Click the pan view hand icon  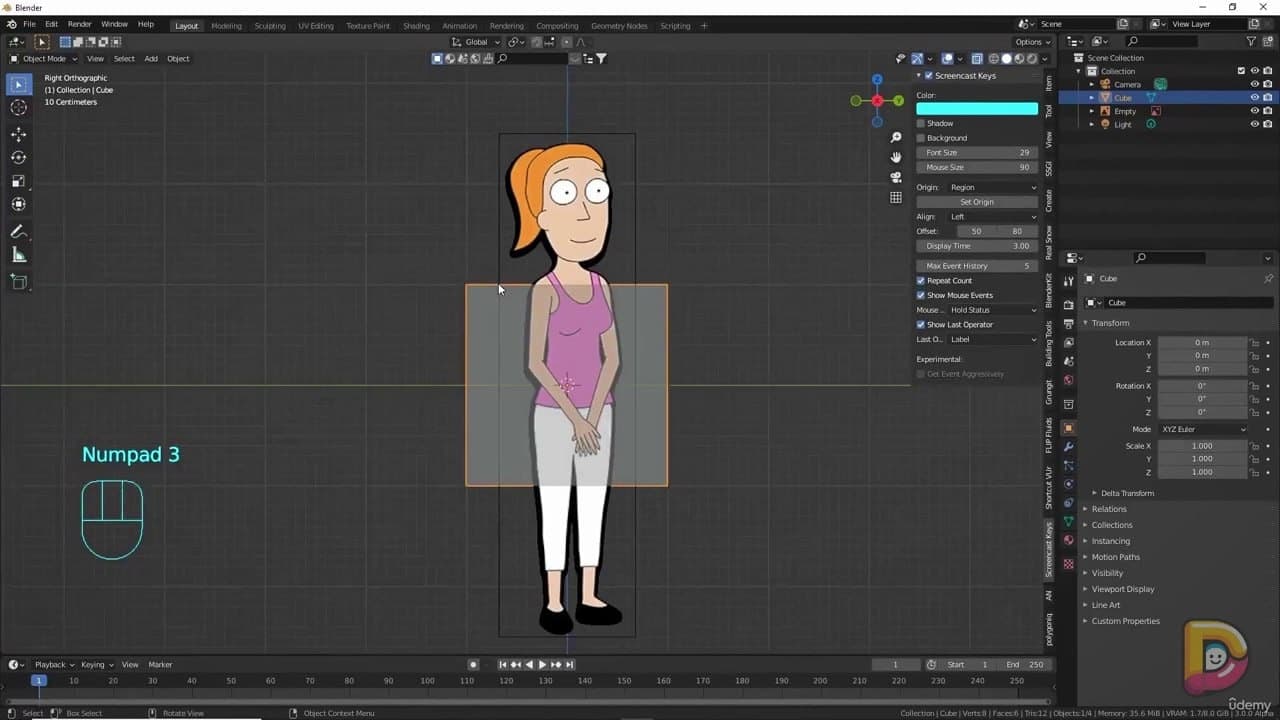(x=896, y=157)
